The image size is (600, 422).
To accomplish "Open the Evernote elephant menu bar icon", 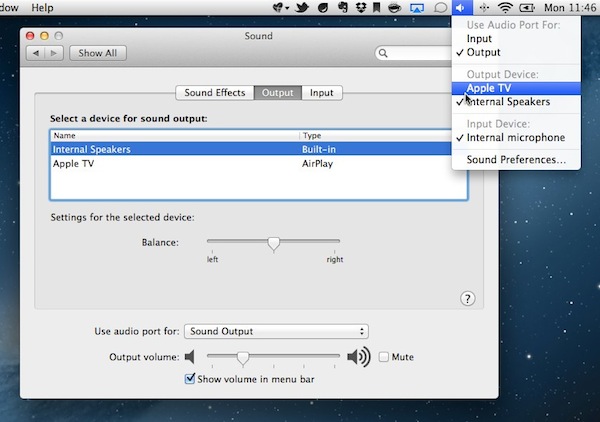I will pyautogui.click(x=343, y=8).
